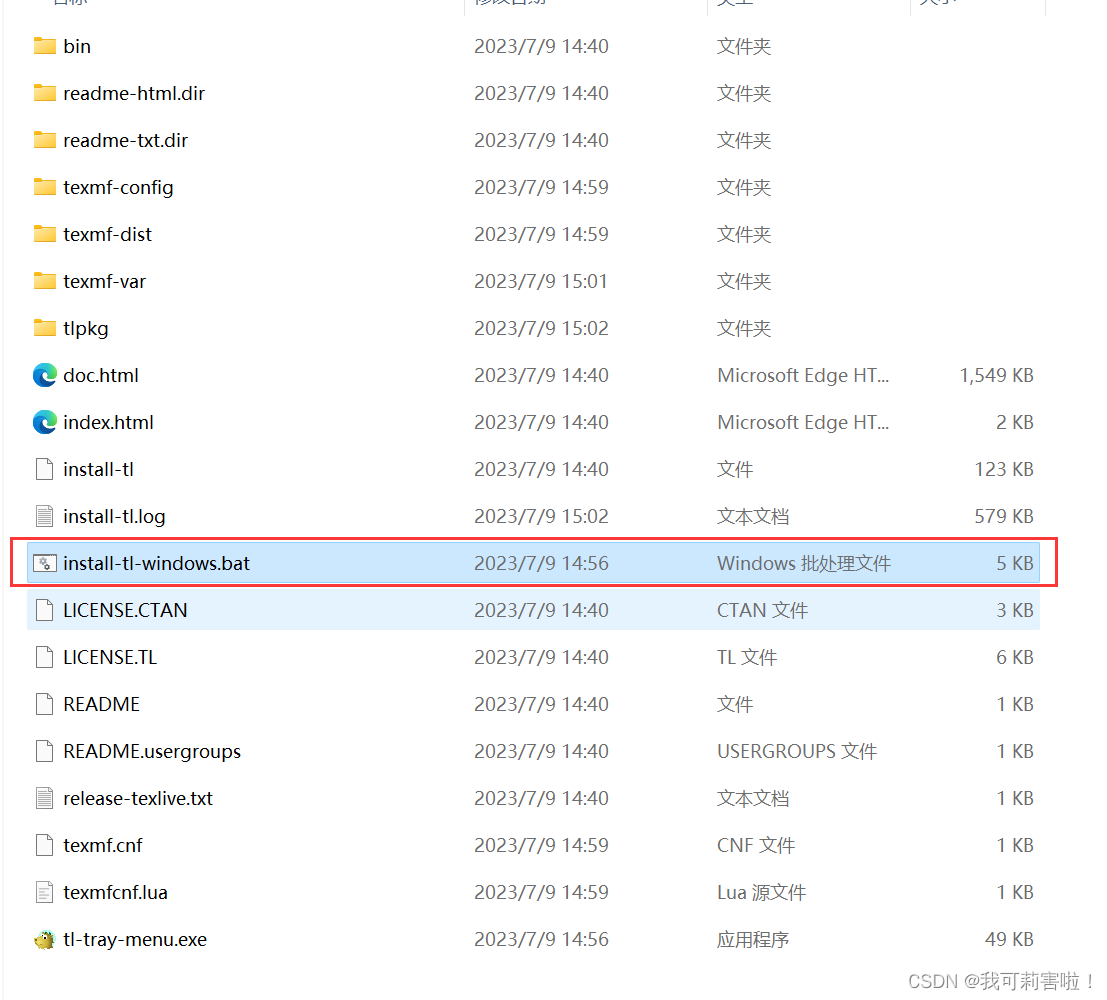Click the bin folder icon

tap(44, 47)
